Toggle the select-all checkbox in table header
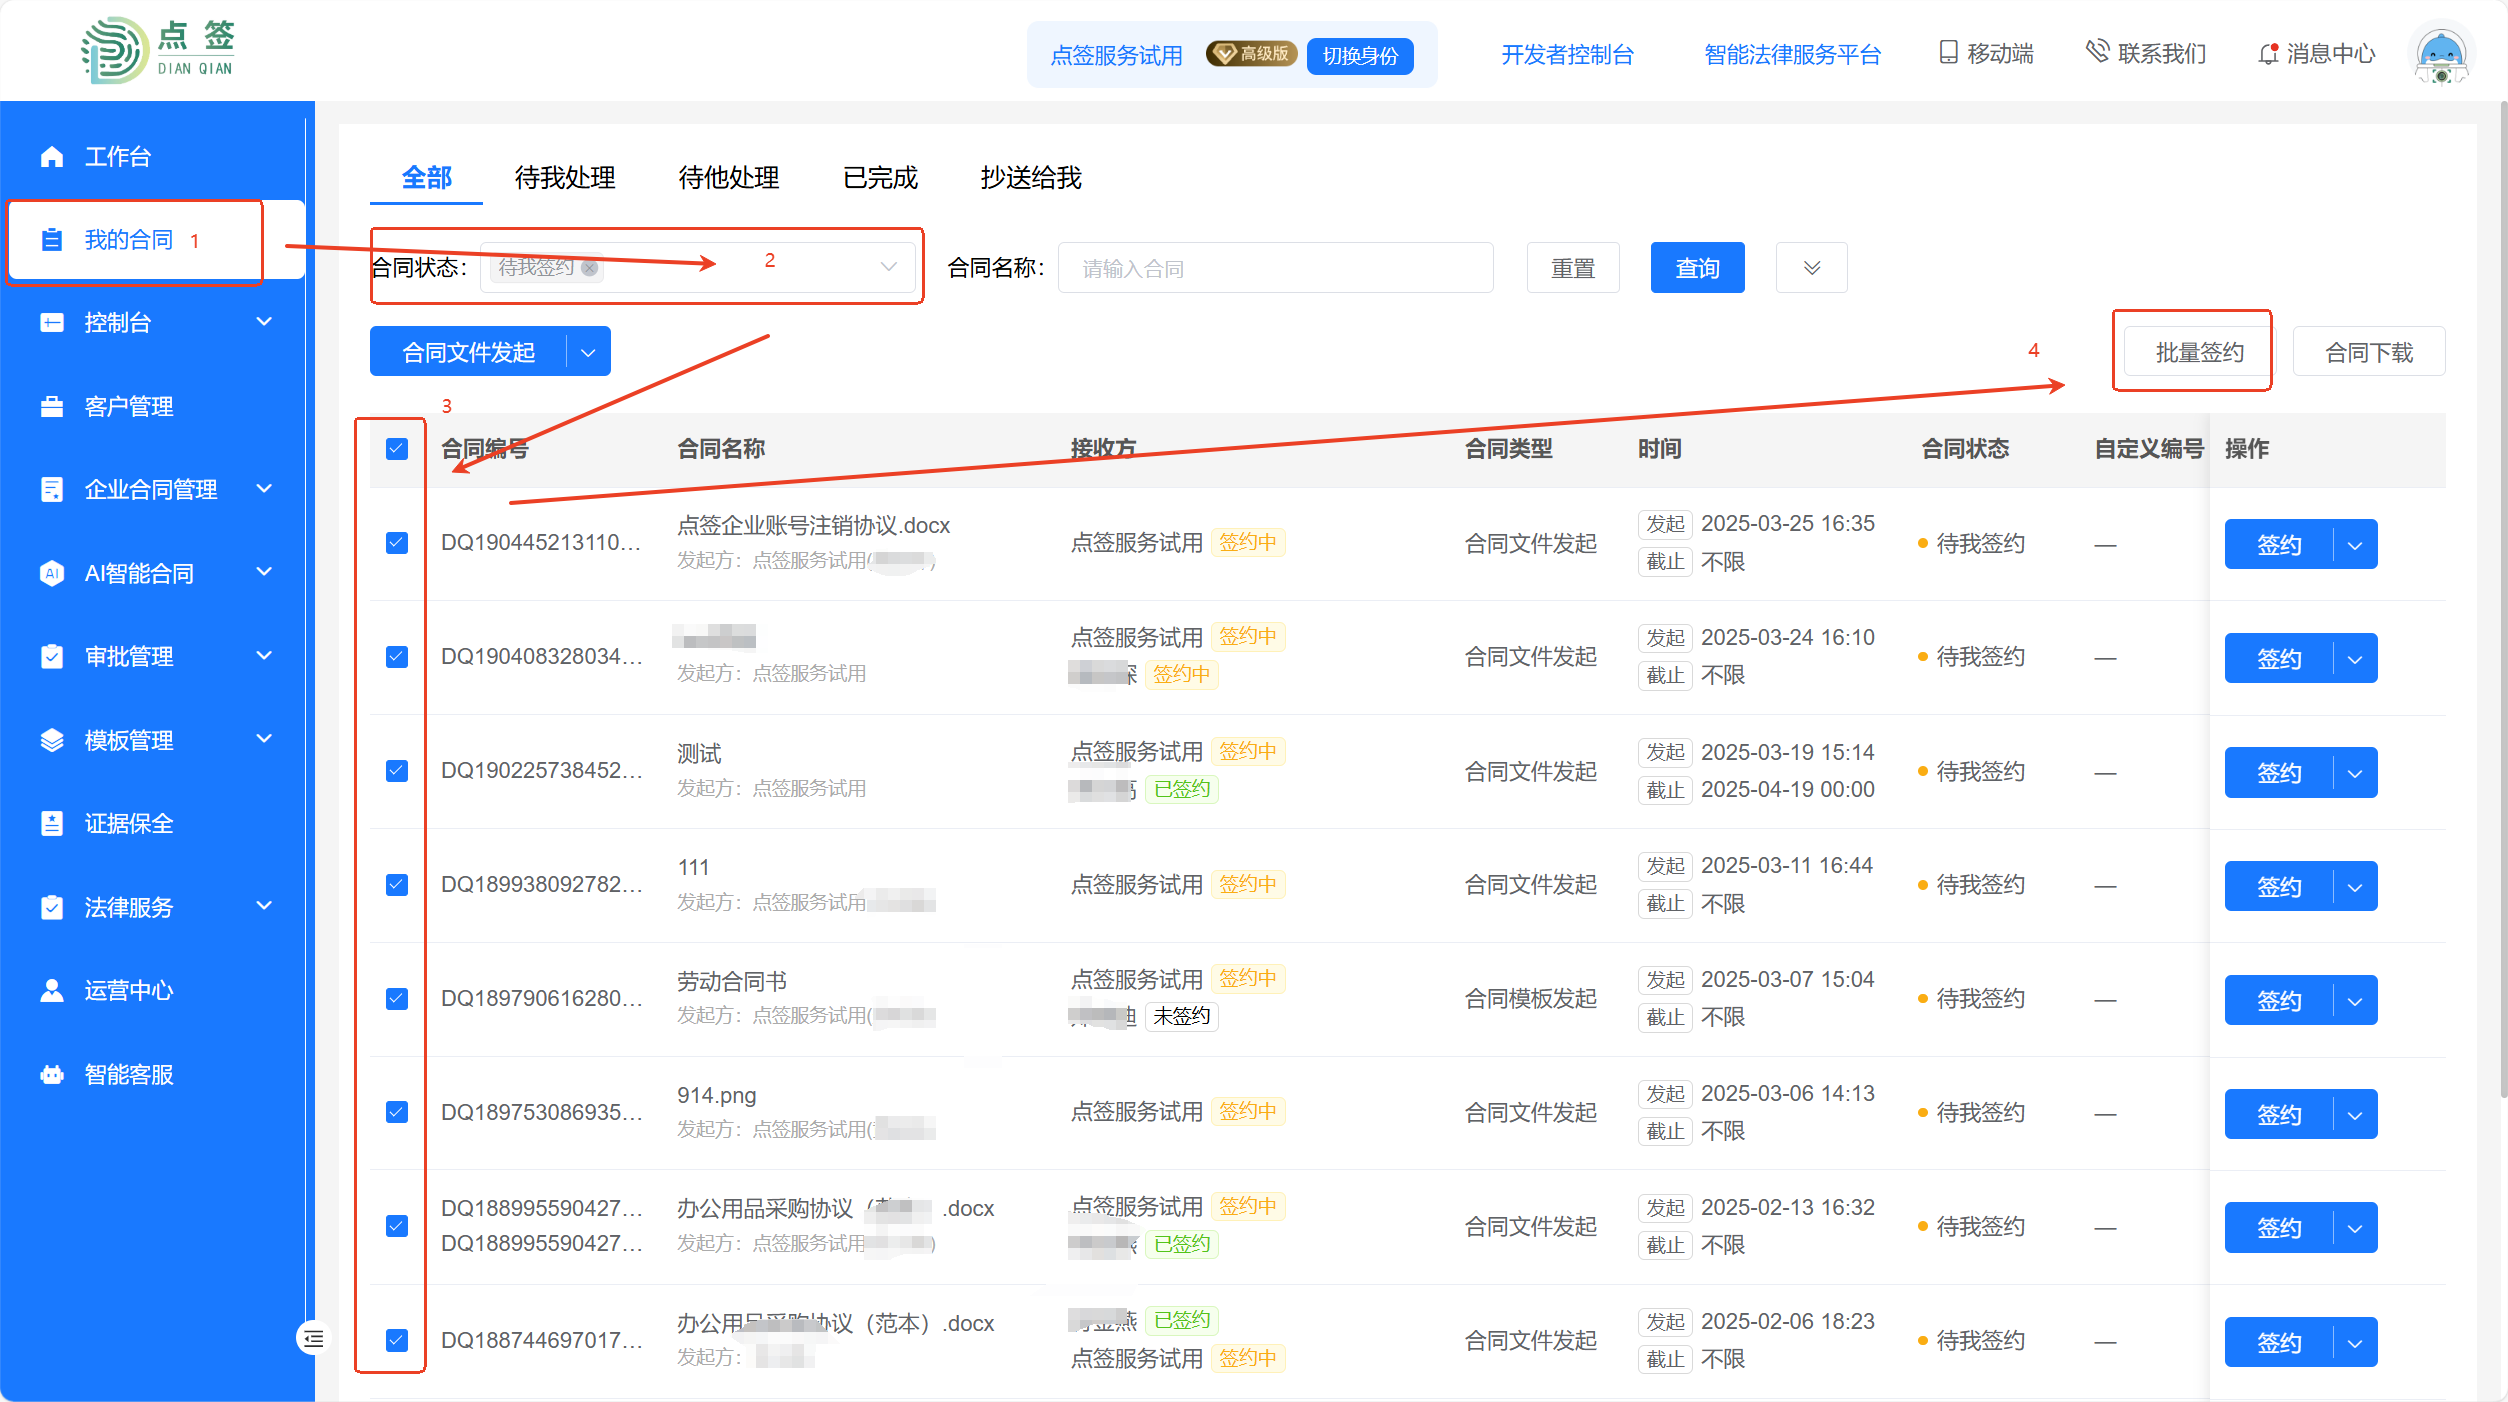The image size is (2508, 1402). pyautogui.click(x=397, y=449)
